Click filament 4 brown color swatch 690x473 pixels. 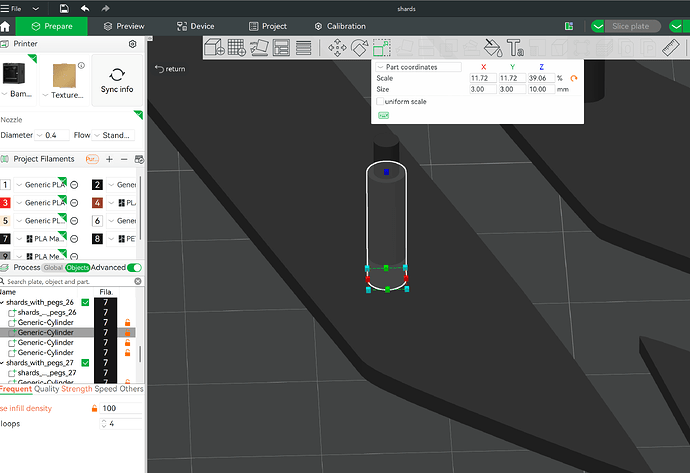(x=97, y=203)
